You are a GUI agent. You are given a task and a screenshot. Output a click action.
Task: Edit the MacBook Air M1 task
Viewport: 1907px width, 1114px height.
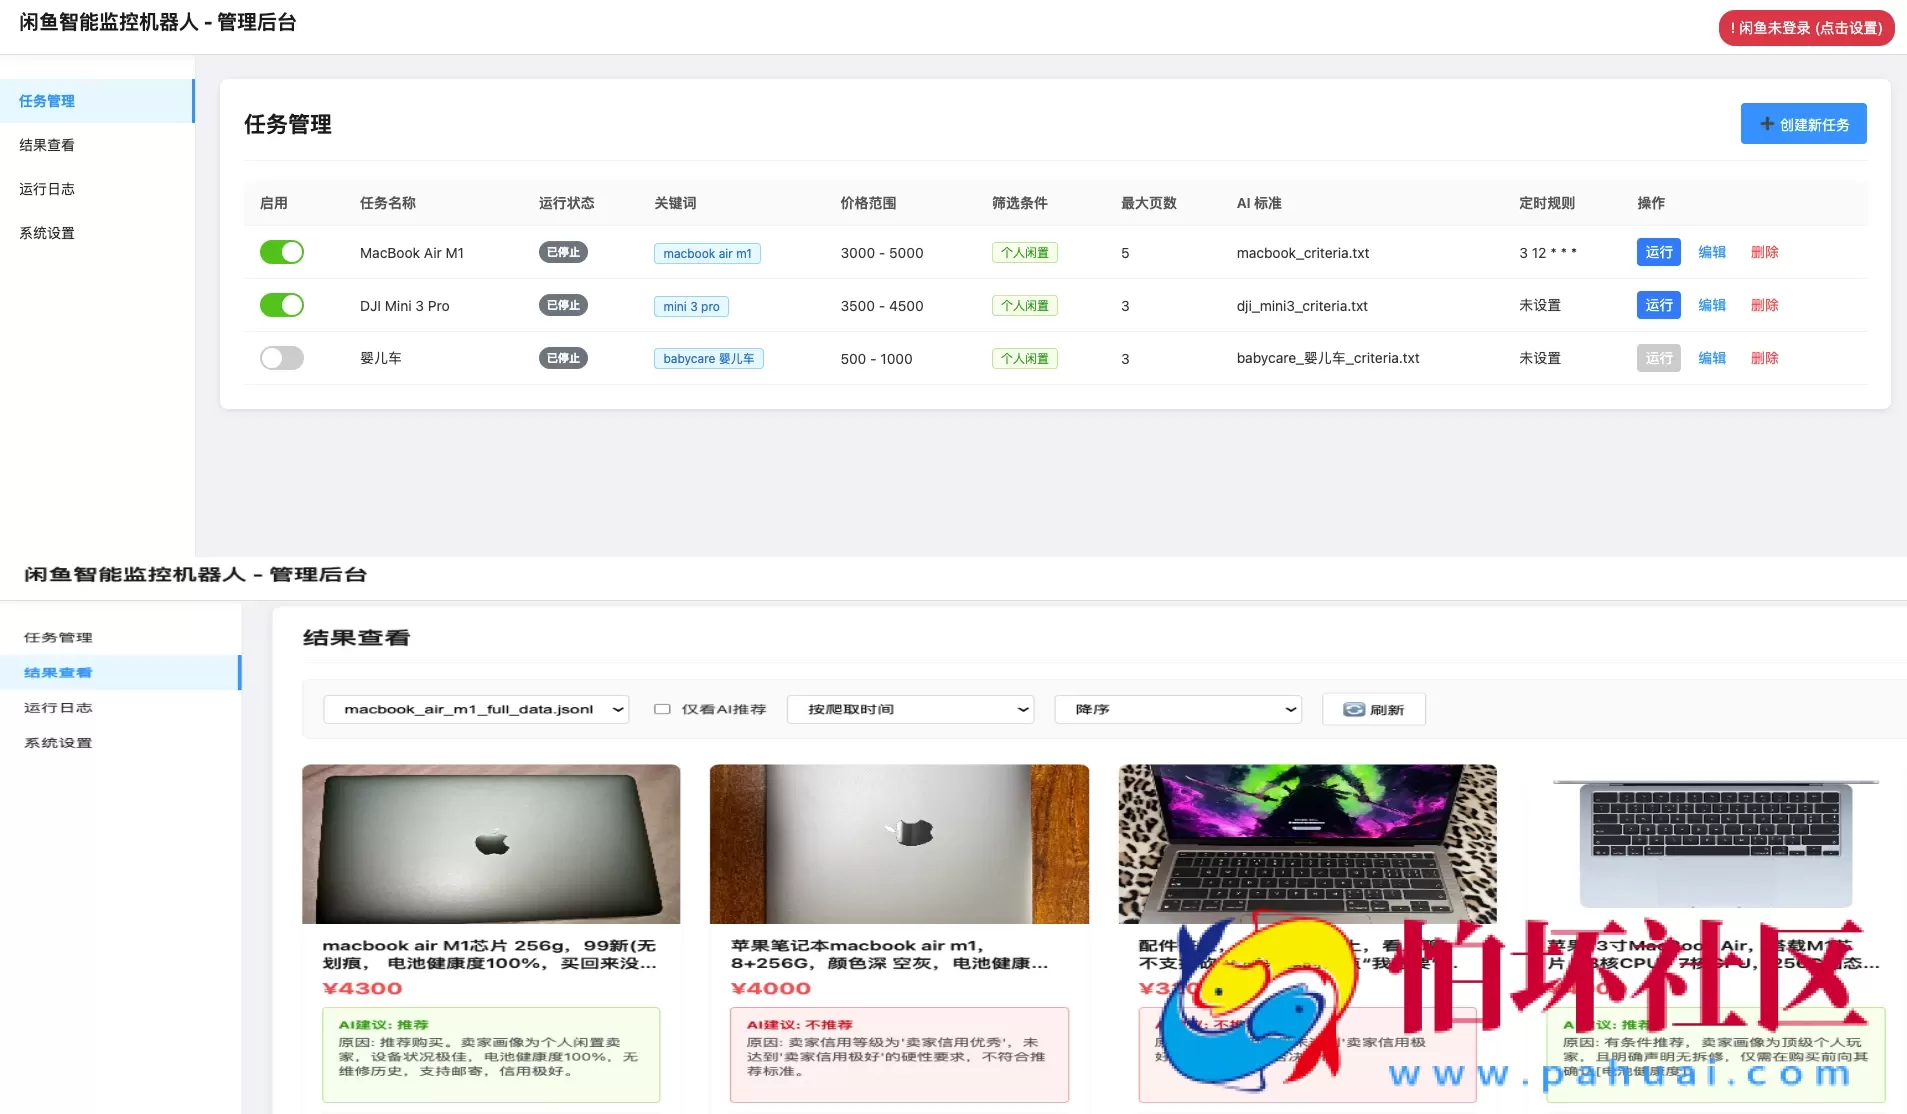(x=1712, y=252)
